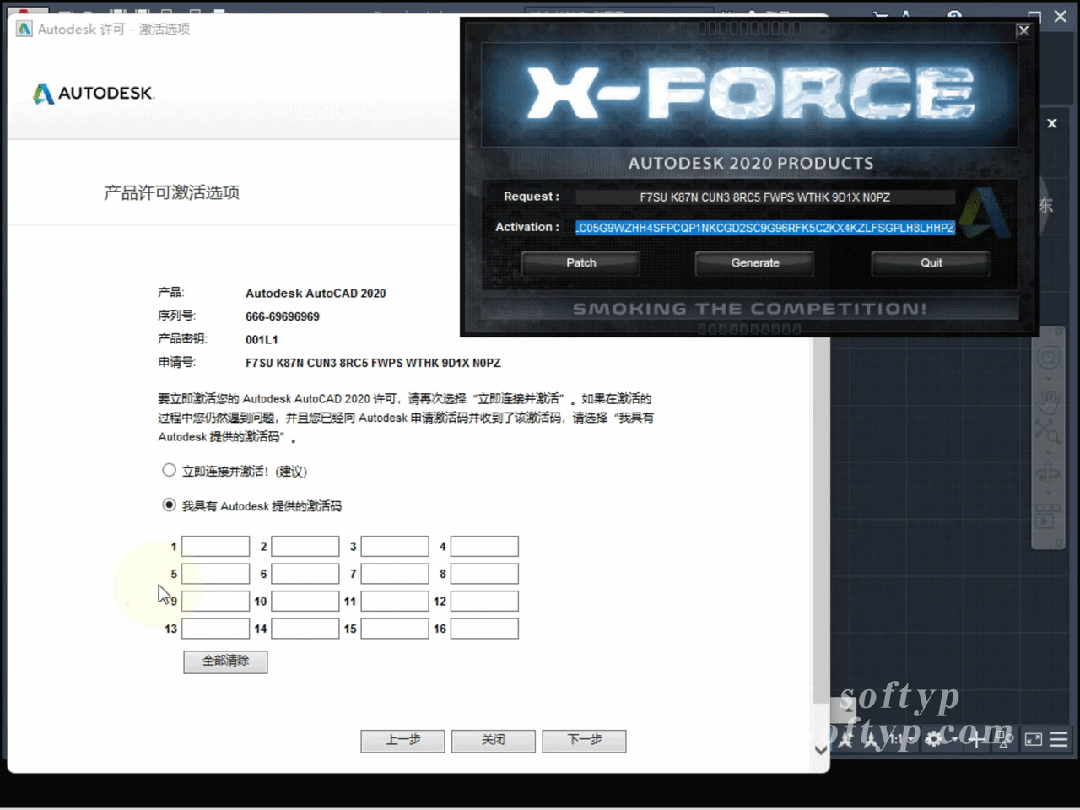Screen dimensions: 1080x810
Task: Focus activation code field number 4
Action: point(484,546)
